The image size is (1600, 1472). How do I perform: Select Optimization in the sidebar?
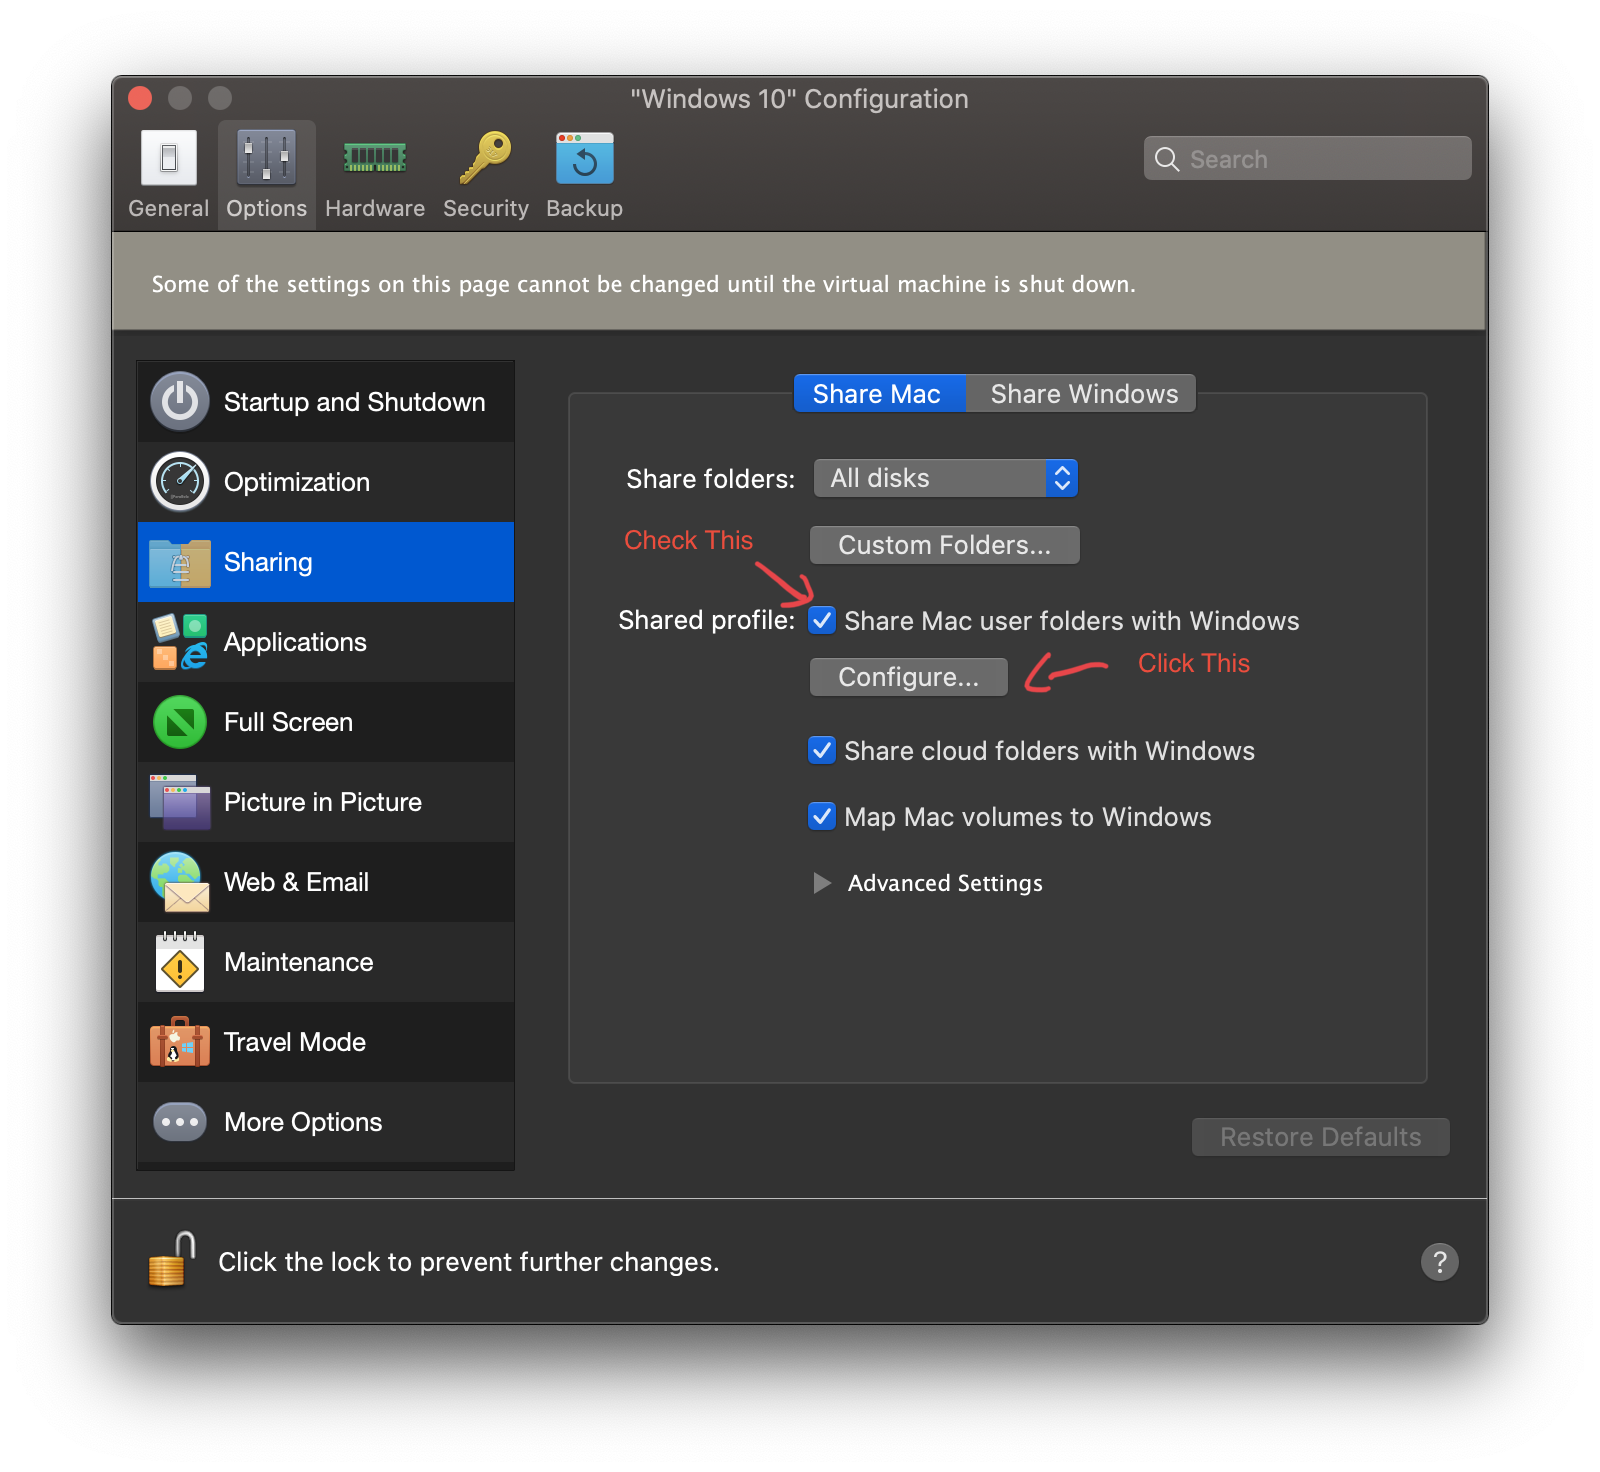326,482
